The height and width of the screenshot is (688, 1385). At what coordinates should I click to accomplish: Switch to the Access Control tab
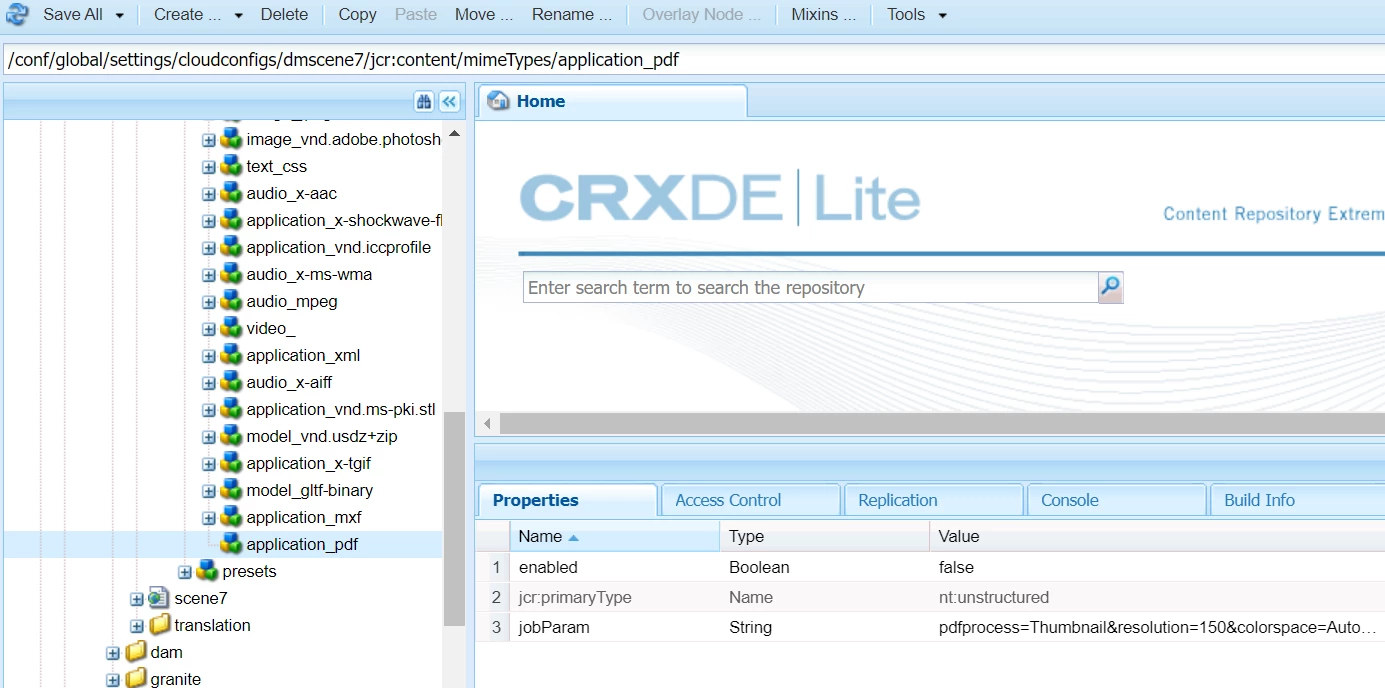click(750, 500)
